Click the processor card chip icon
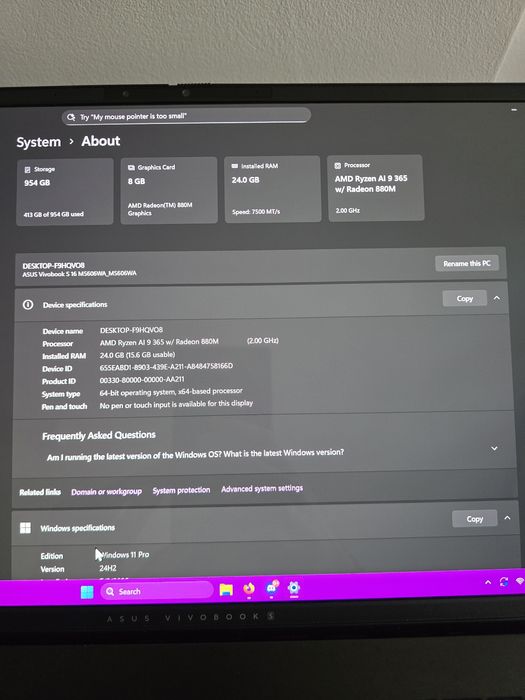 [x=338, y=165]
